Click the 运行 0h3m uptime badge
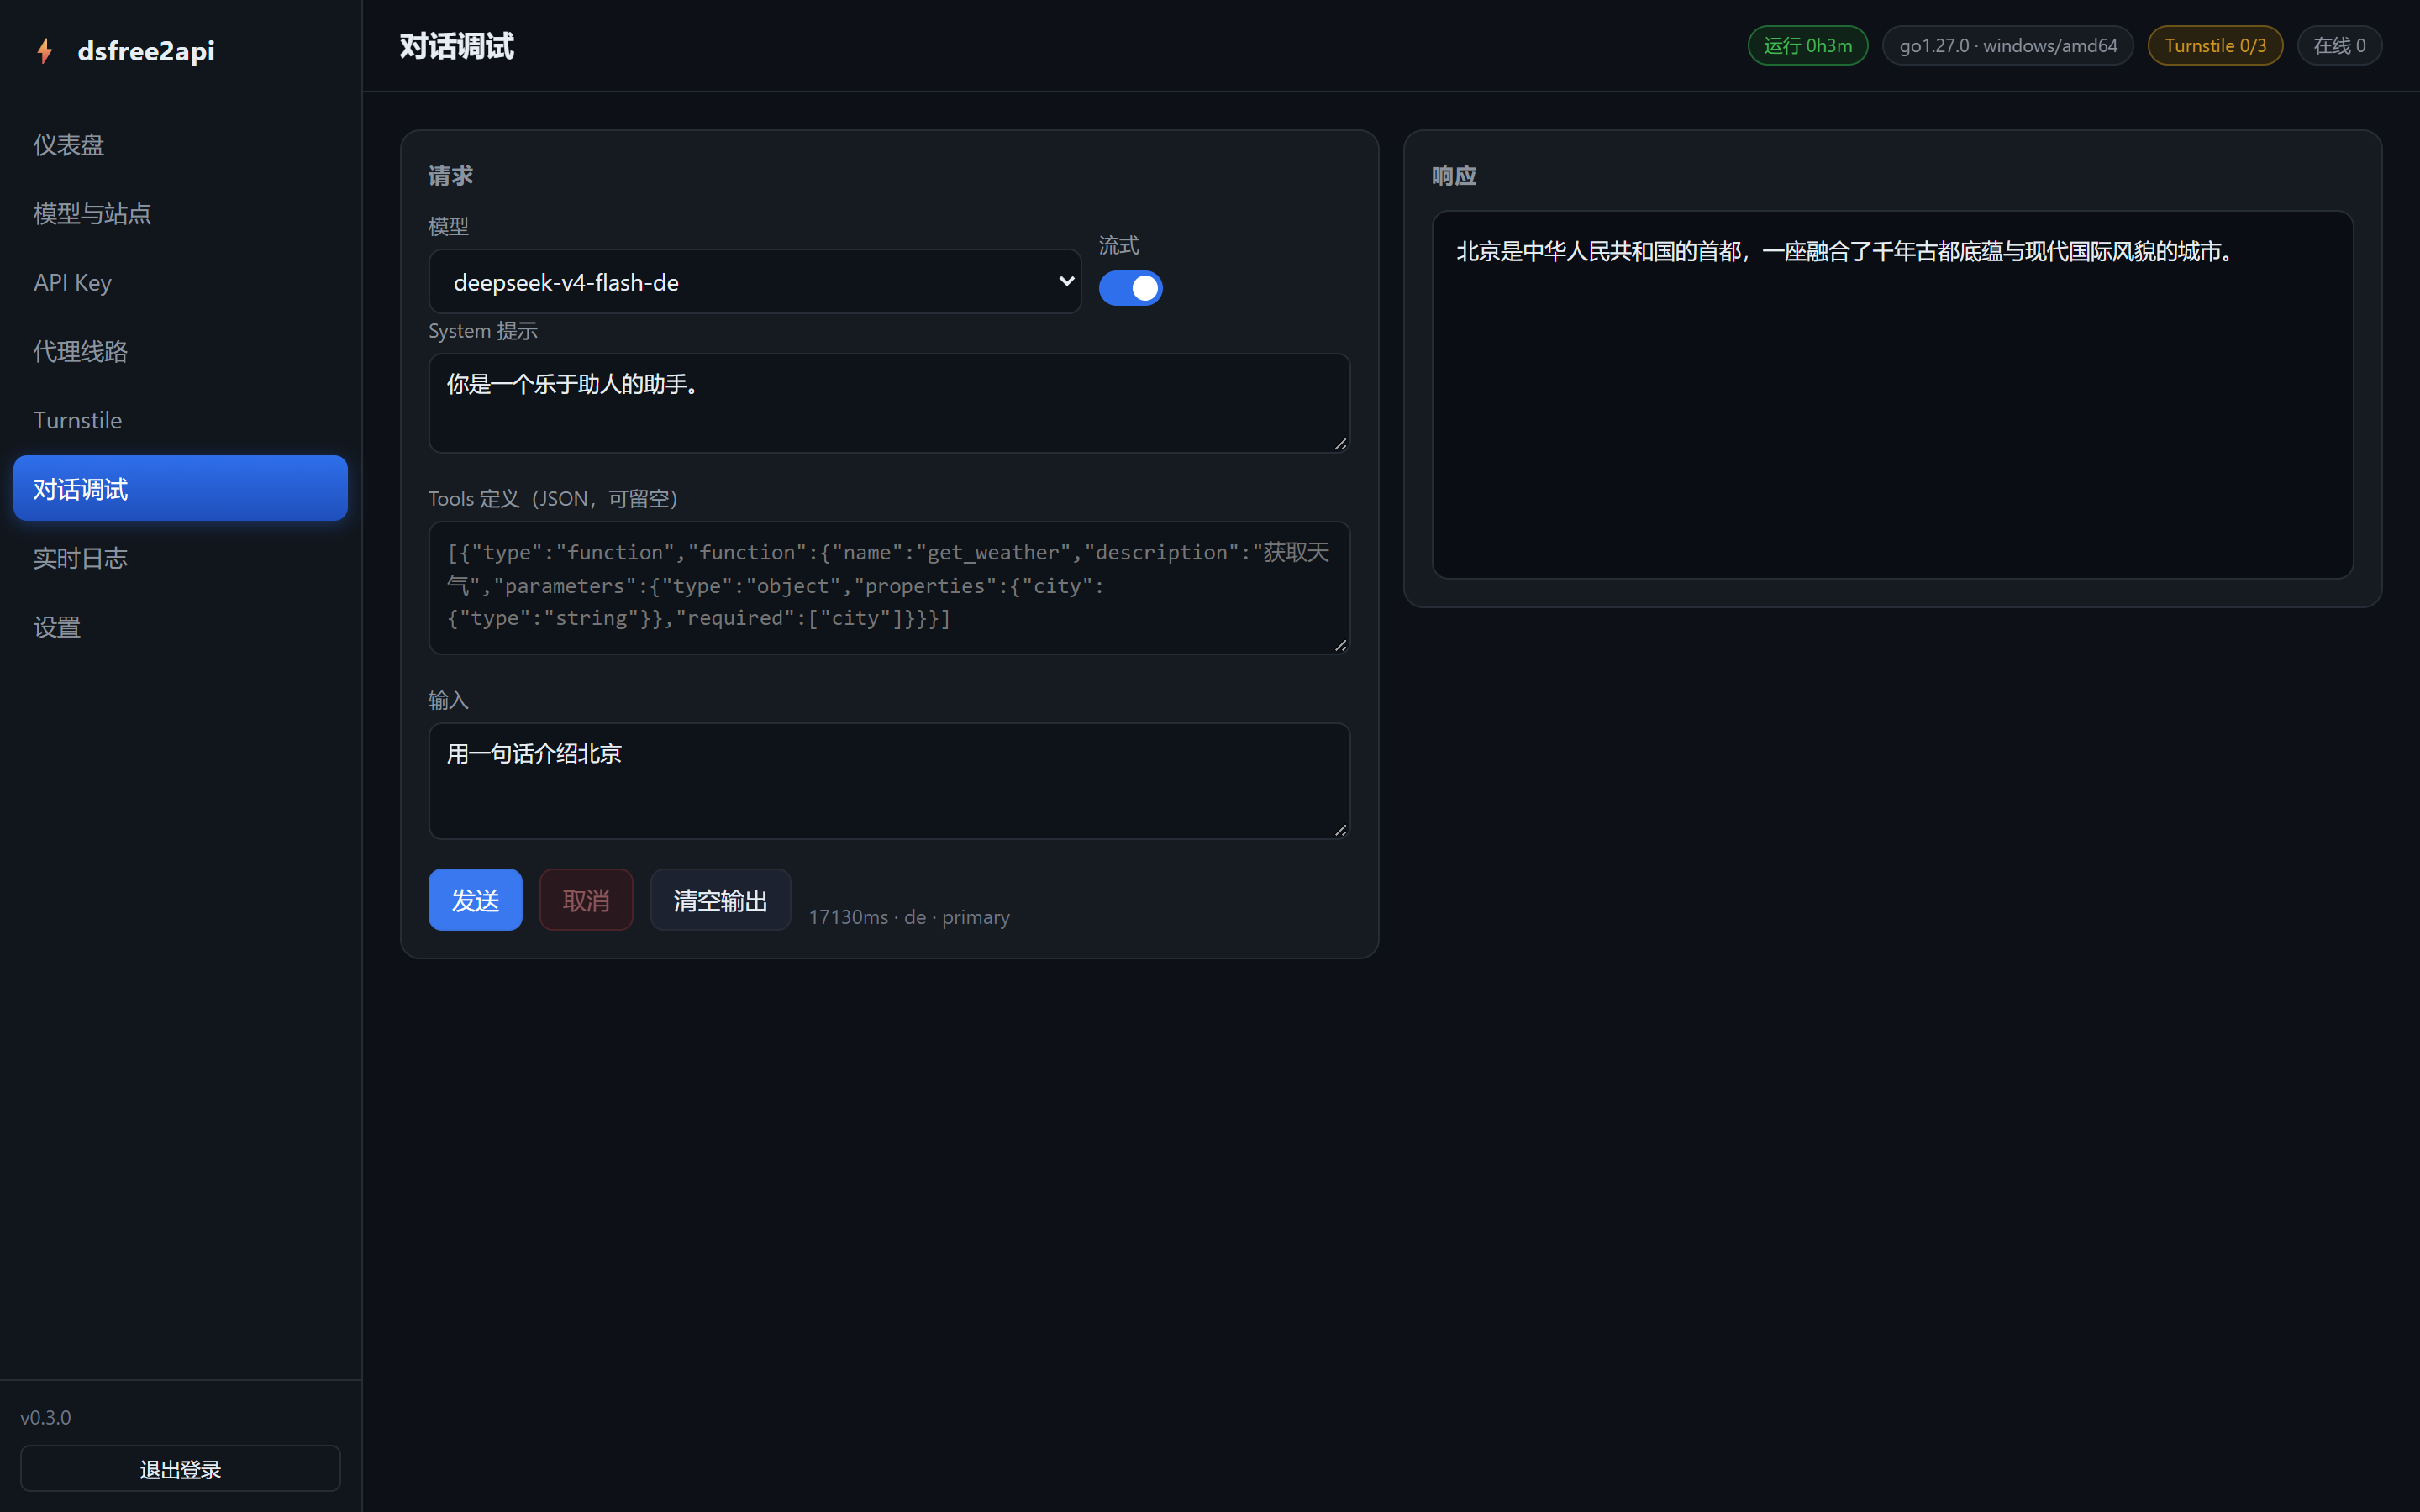 click(x=1807, y=46)
